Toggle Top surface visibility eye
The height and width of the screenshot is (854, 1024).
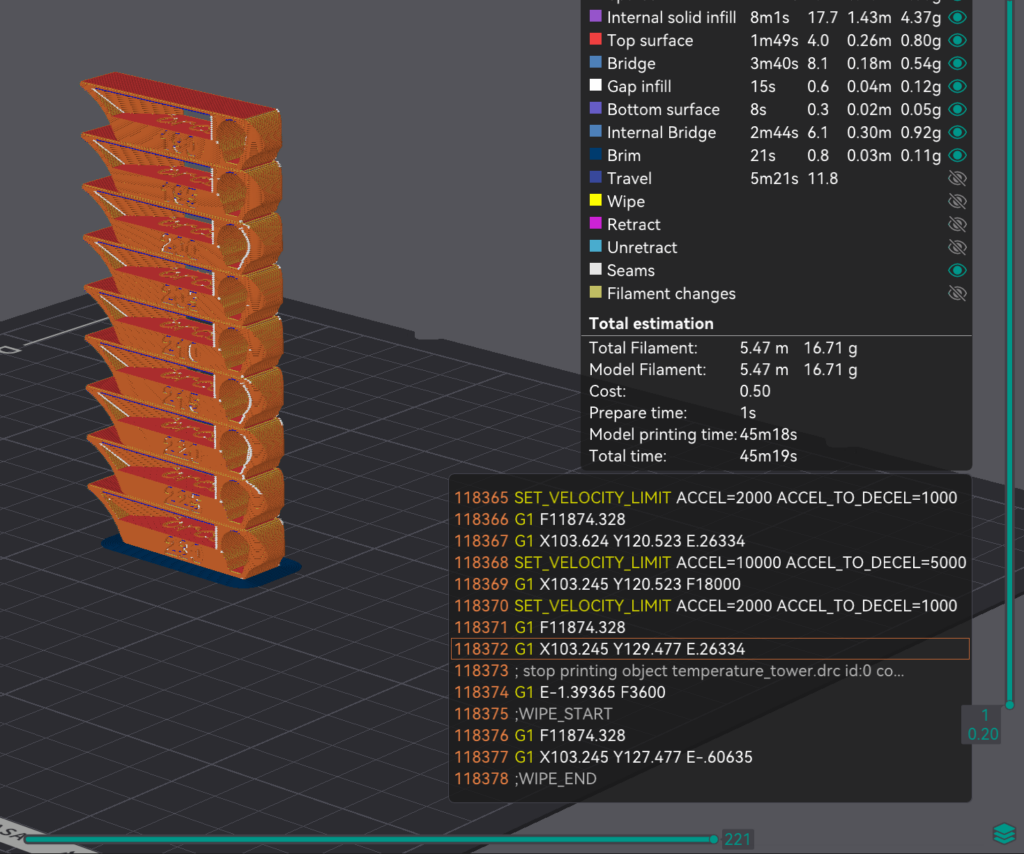click(957, 40)
